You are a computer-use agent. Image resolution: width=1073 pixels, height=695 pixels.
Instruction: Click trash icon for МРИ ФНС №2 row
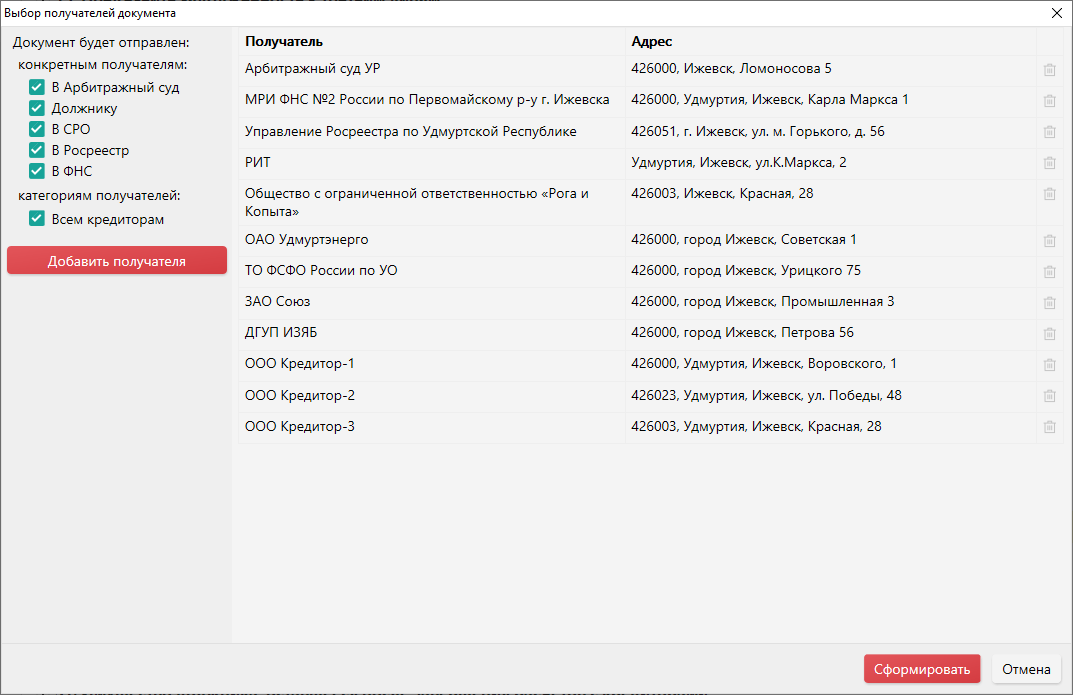[1049, 101]
